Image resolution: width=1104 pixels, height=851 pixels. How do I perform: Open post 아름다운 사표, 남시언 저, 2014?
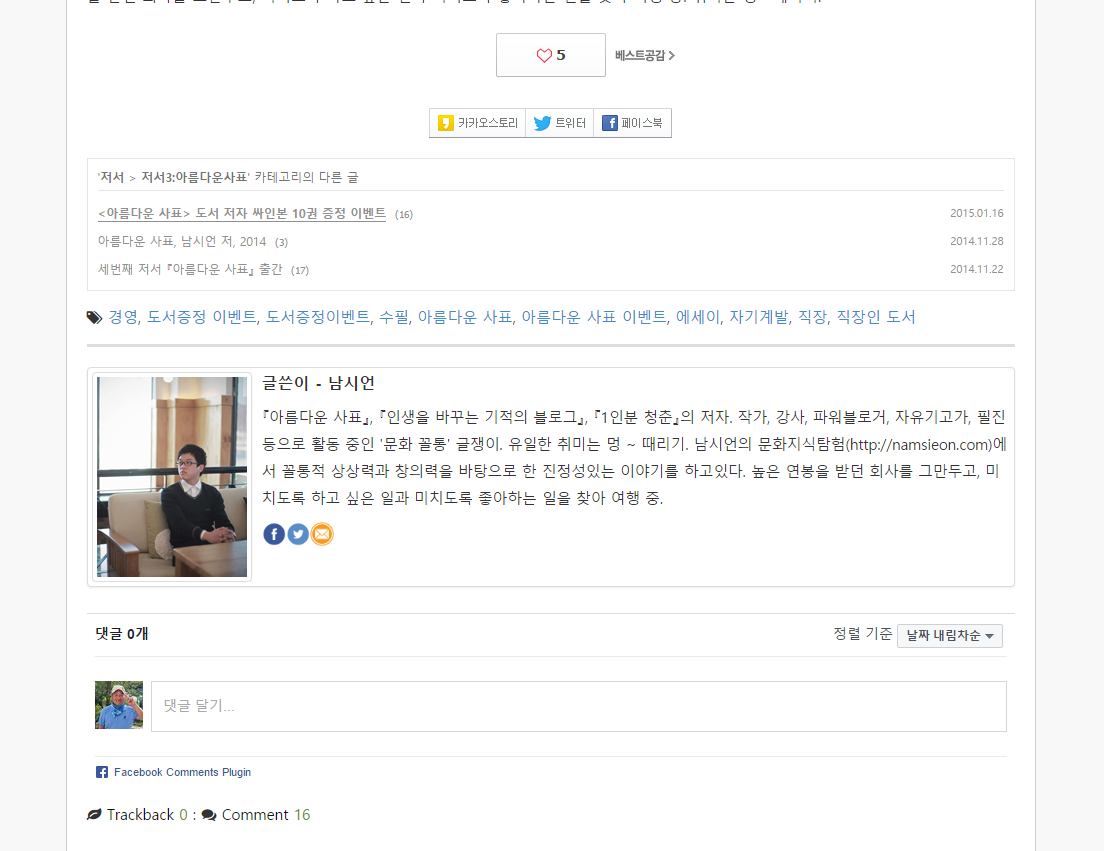coord(182,241)
